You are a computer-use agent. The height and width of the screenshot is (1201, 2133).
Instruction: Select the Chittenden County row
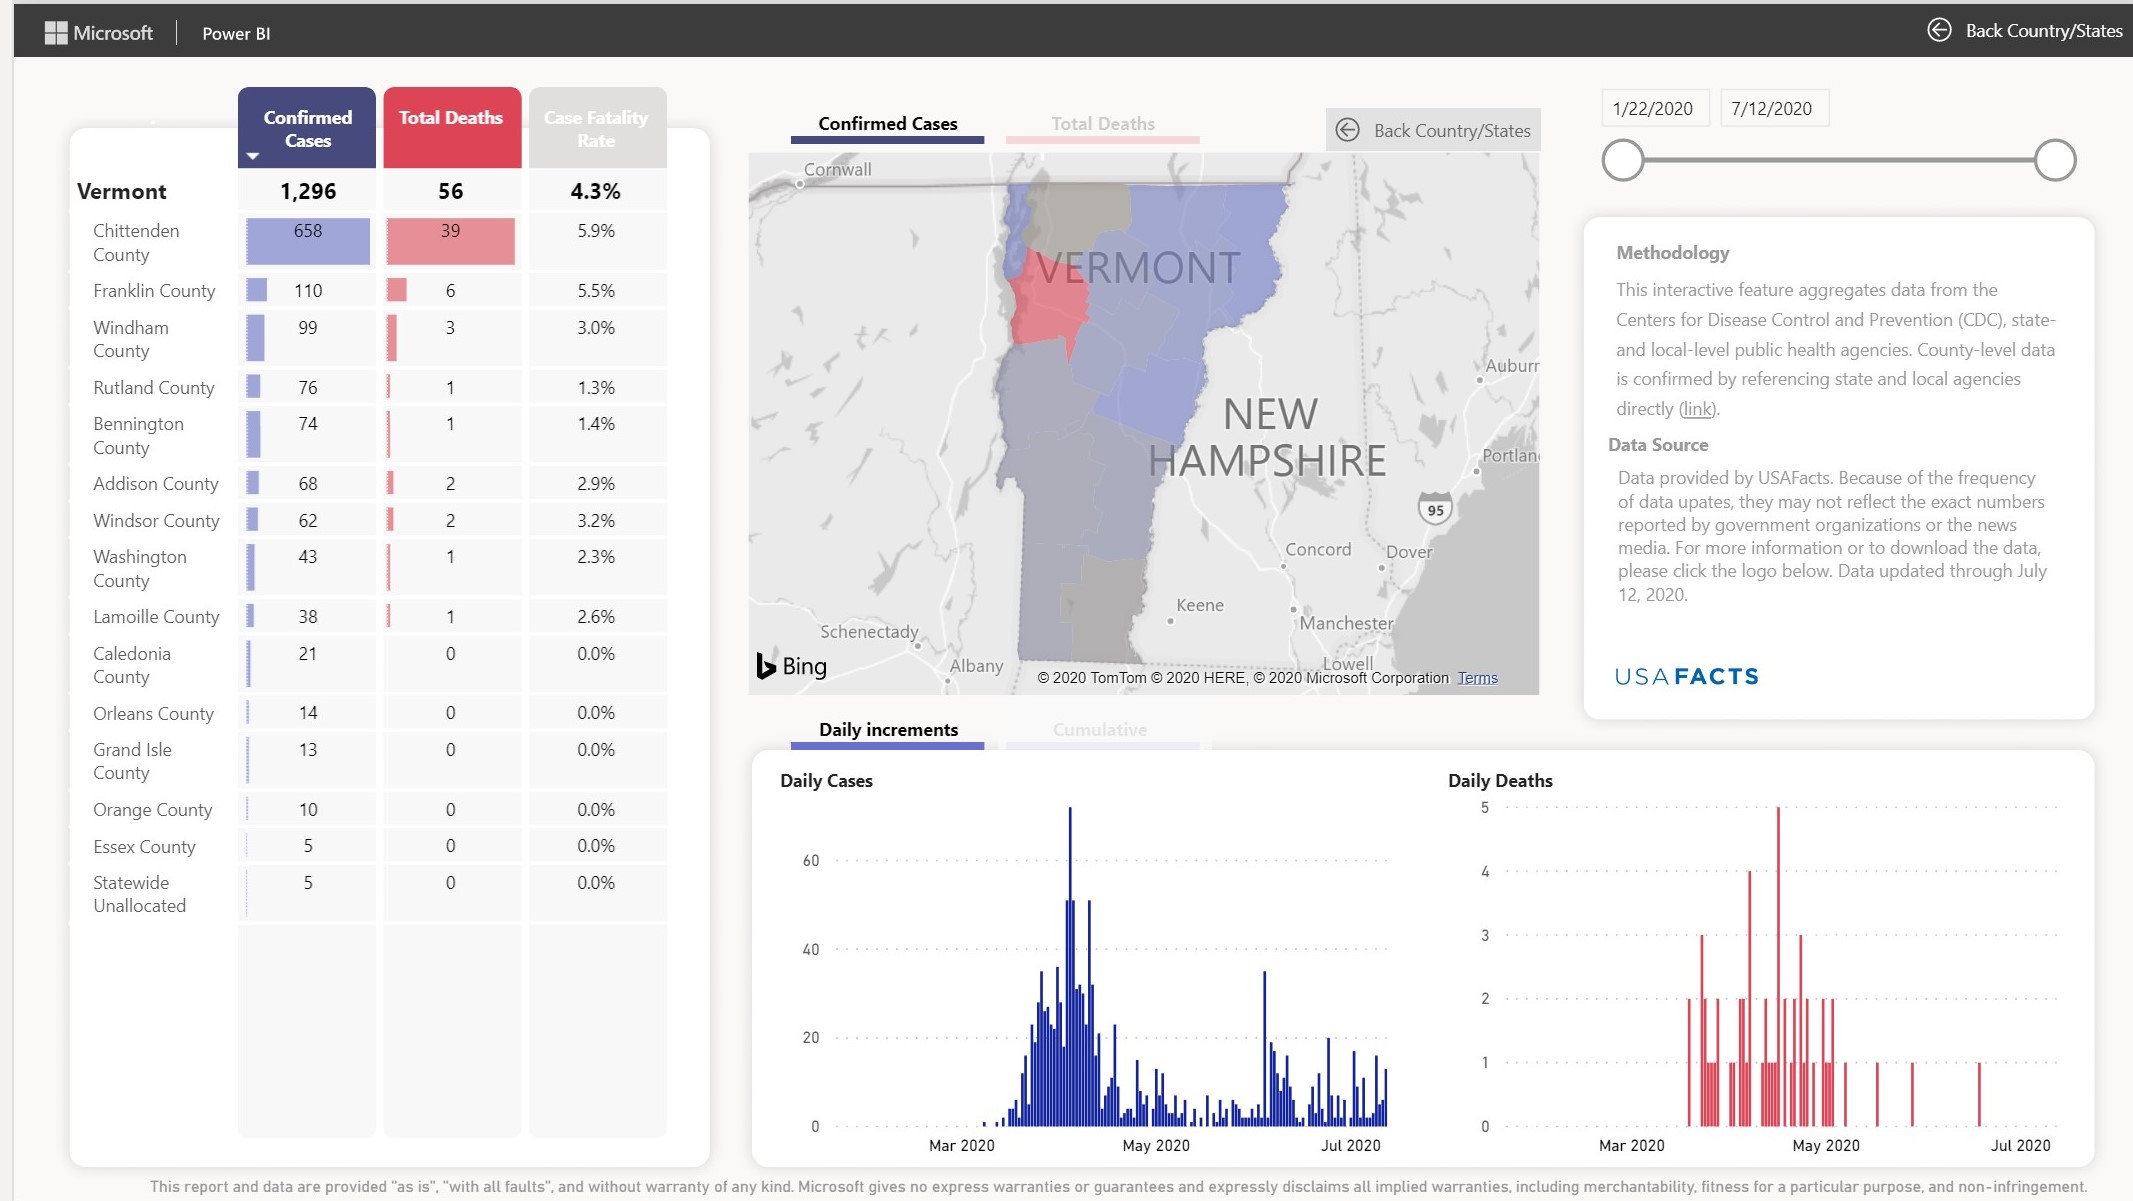(x=370, y=242)
